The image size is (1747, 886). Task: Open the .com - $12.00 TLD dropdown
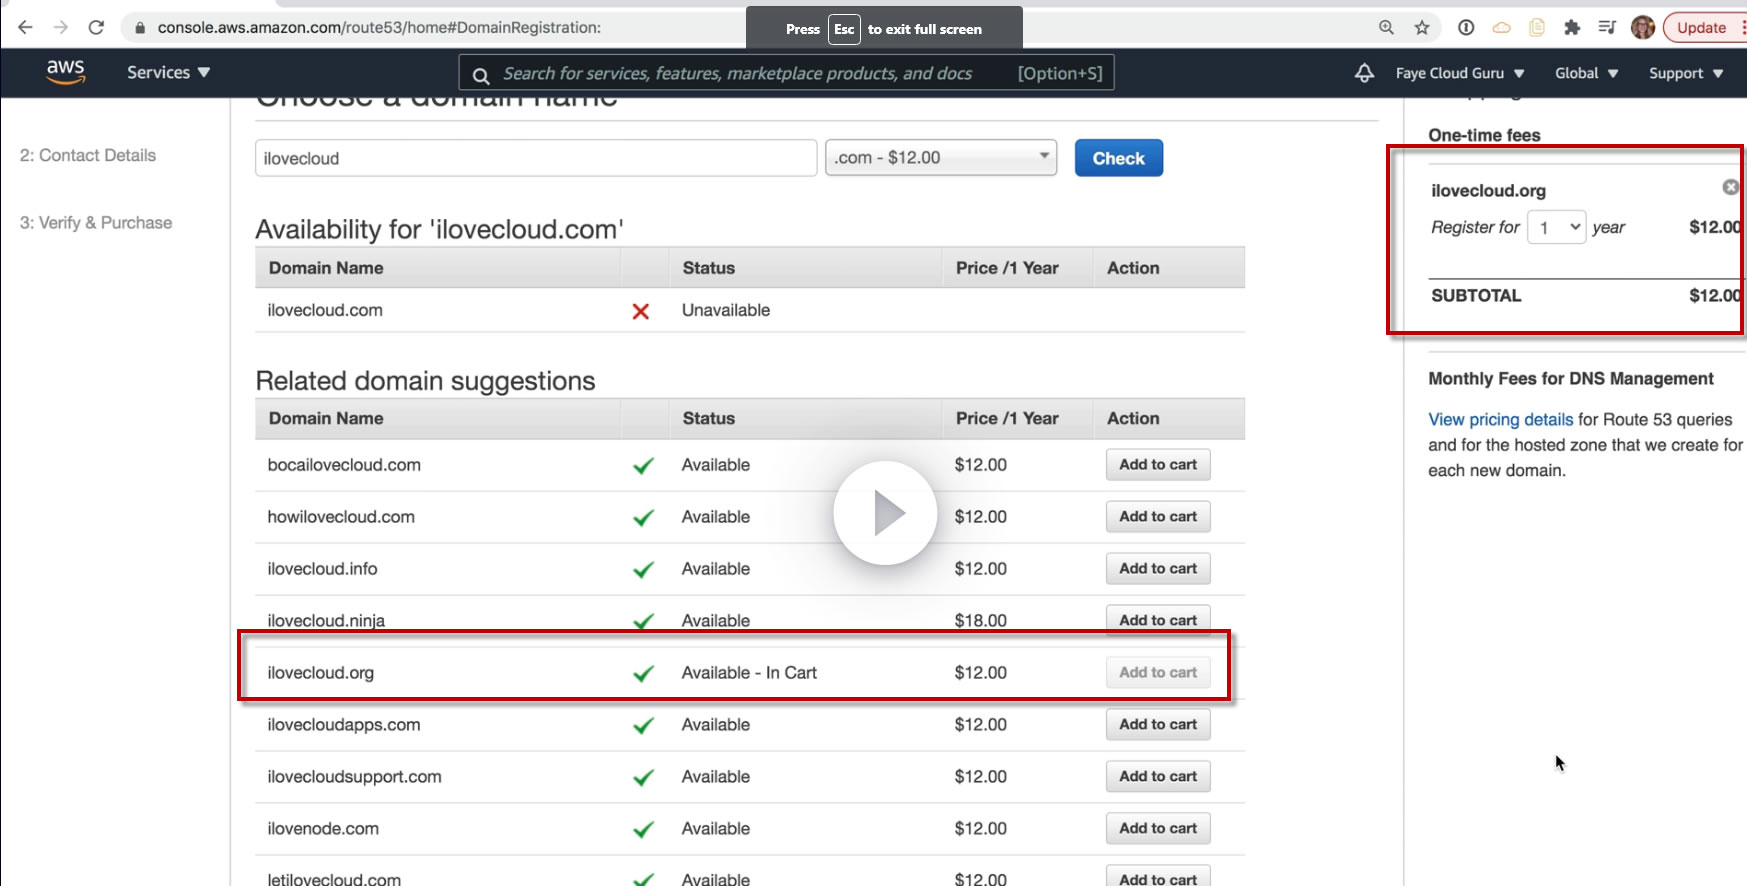(941, 158)
